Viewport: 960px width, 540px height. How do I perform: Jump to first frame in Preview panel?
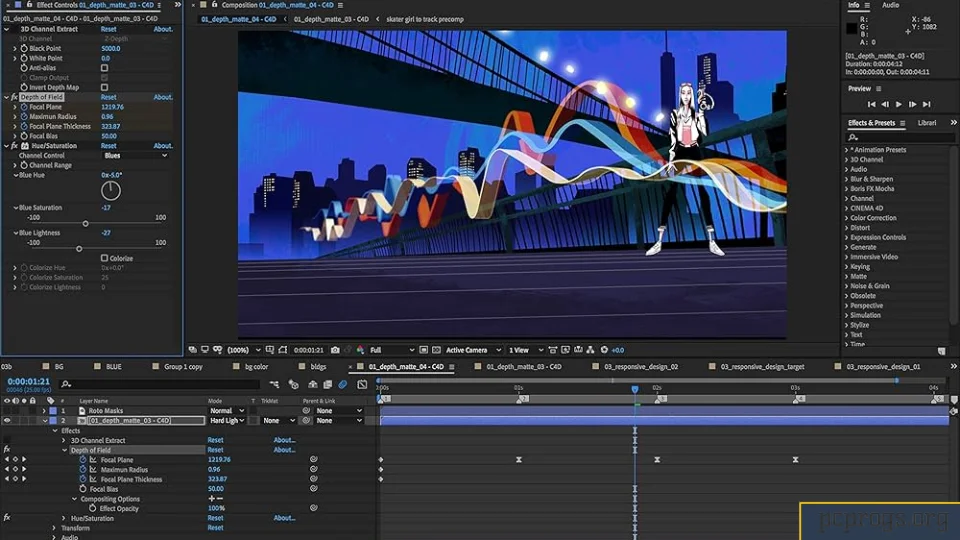871,105
